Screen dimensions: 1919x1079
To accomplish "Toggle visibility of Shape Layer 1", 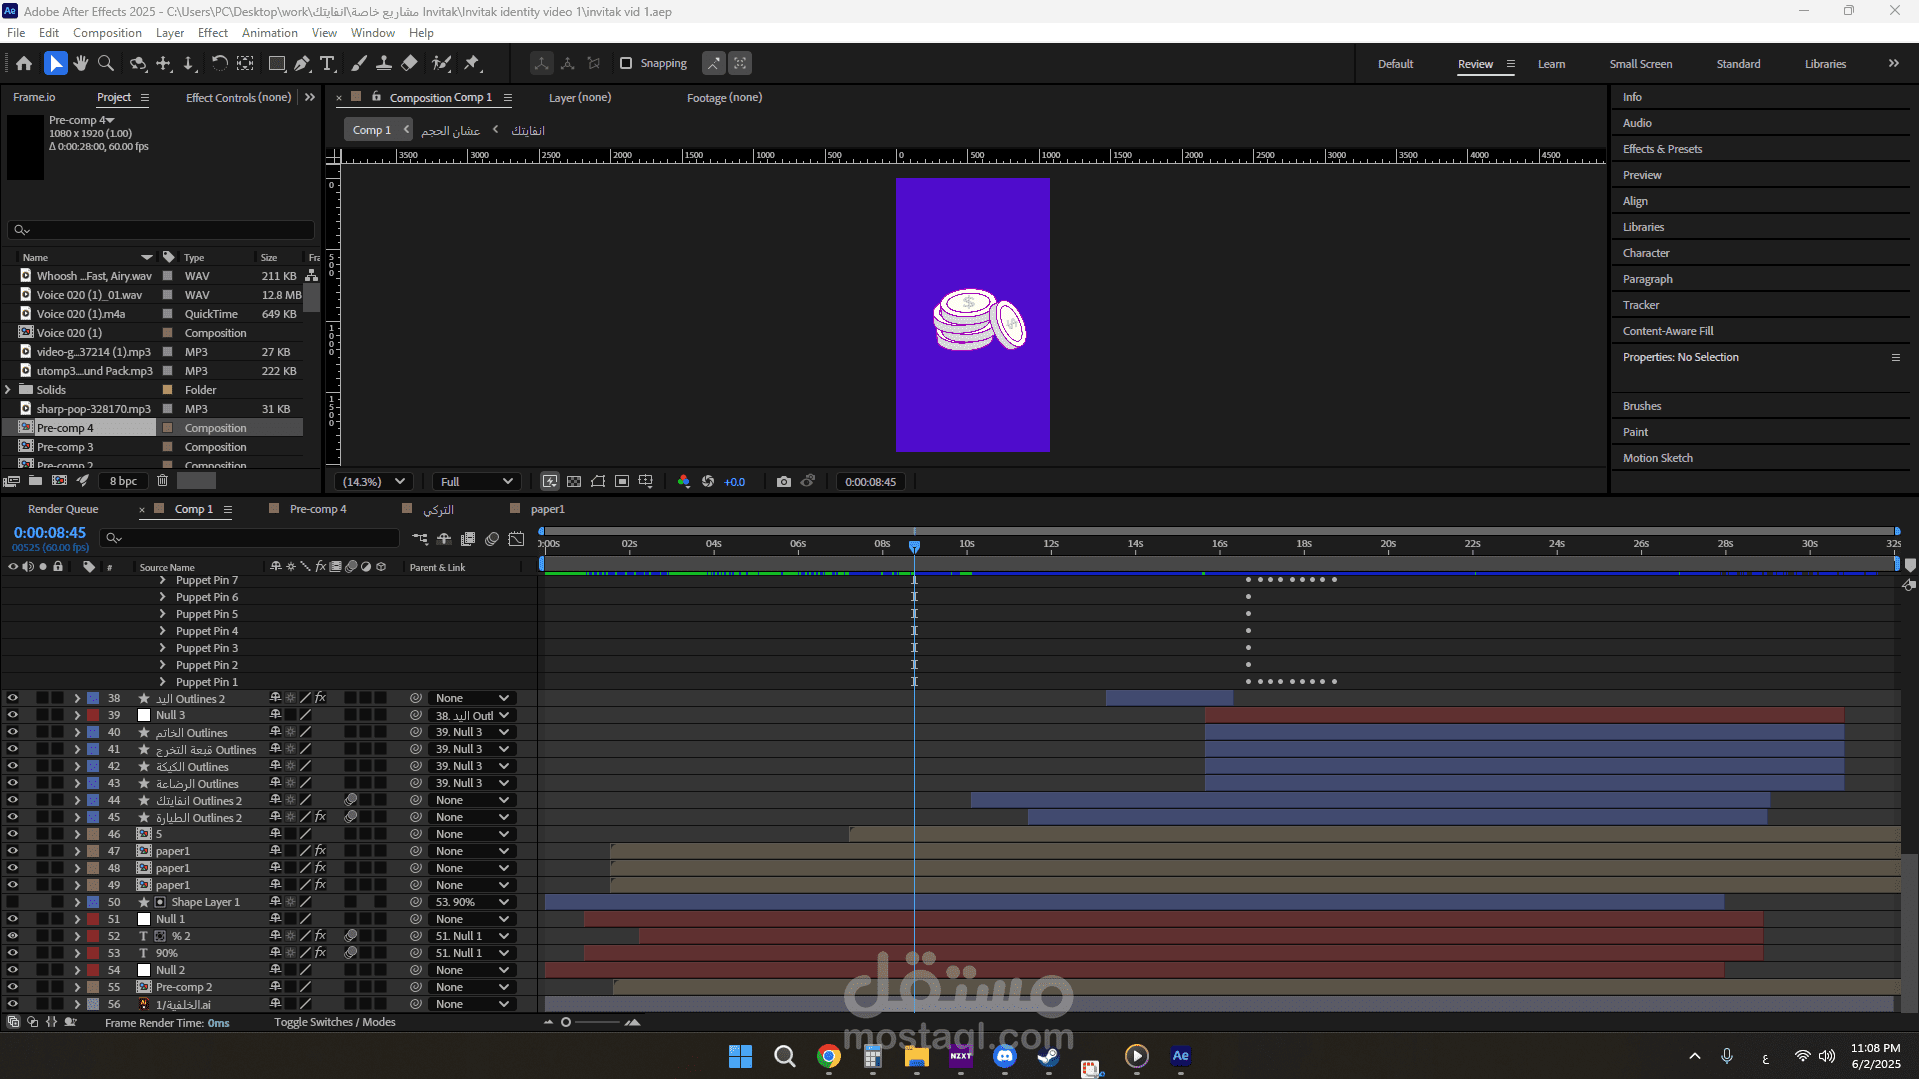I will (x=13, y=902).
